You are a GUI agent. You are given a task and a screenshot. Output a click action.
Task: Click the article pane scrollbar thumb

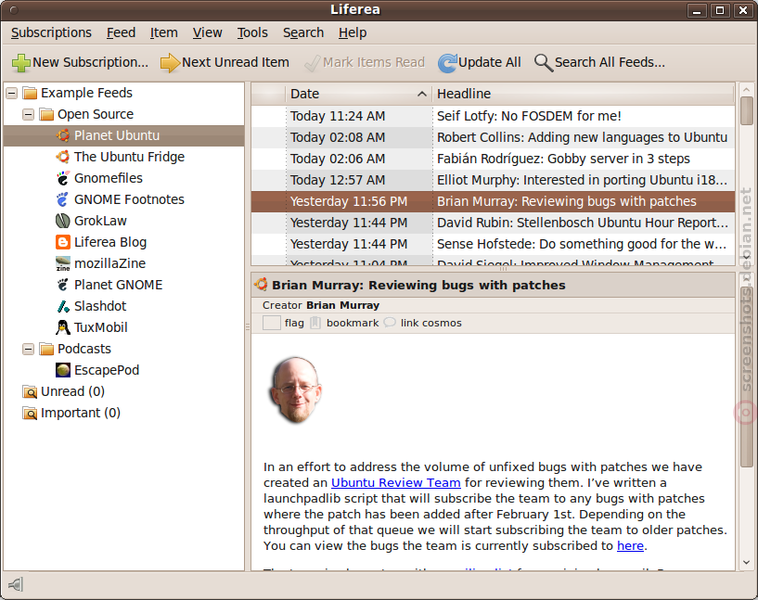pos(746,377)
